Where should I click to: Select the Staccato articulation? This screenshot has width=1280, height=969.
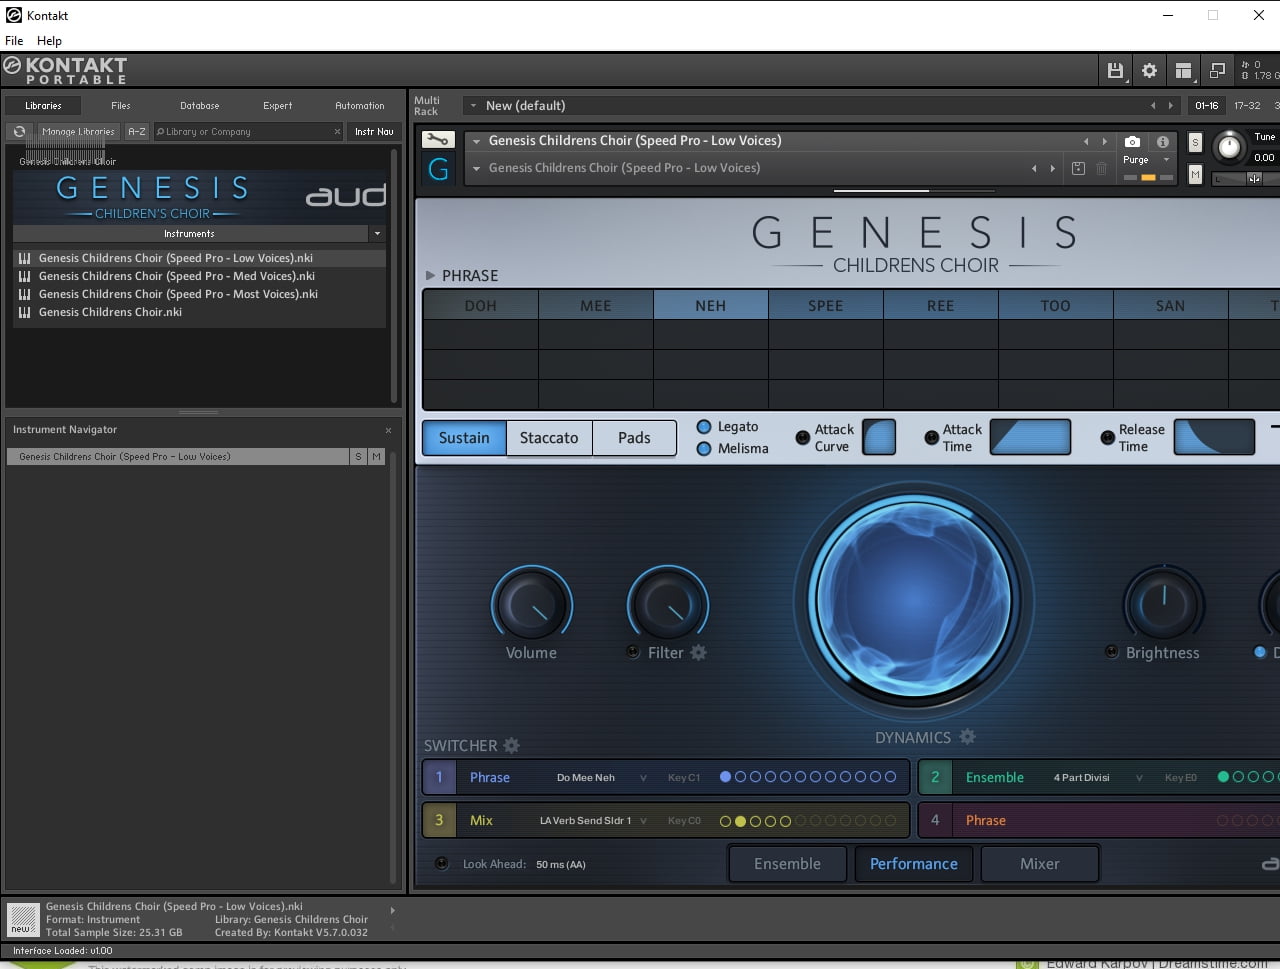[549, 438]
